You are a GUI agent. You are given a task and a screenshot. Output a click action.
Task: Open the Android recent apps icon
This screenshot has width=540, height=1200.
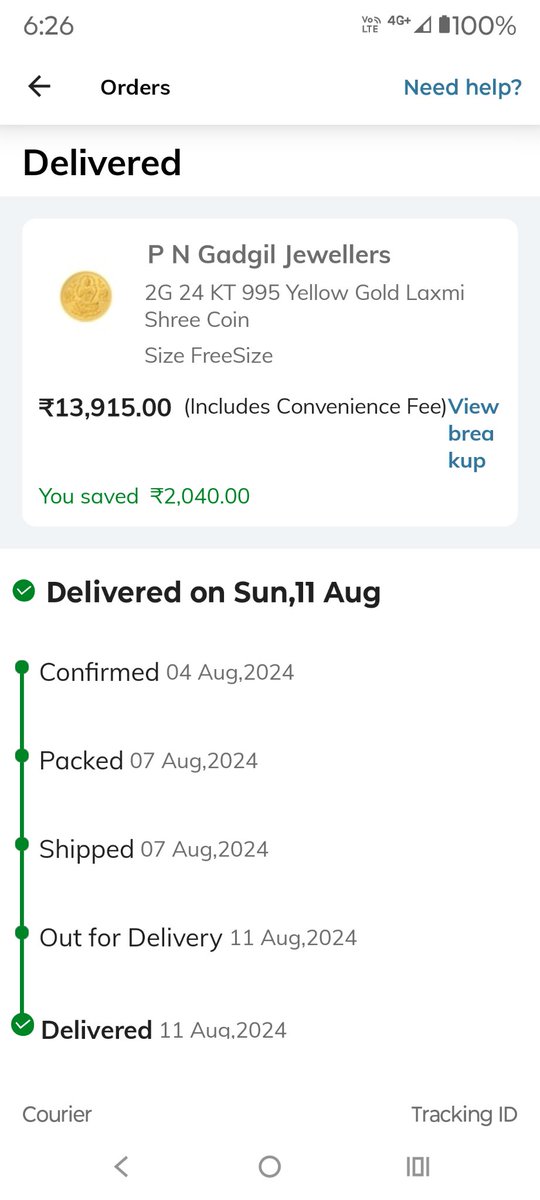pyautogui.click(x=418, y=1166)
